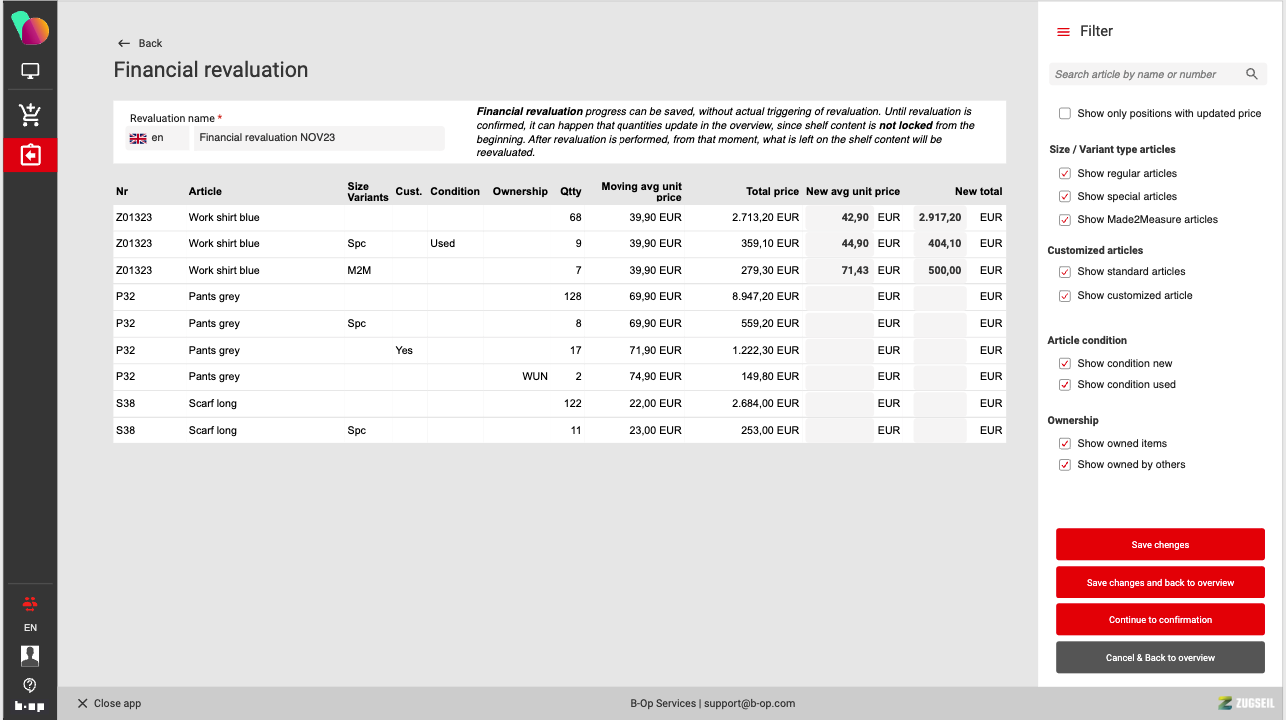
Task: Click Cancel & Back to overview button
Action: (1160, 658)
